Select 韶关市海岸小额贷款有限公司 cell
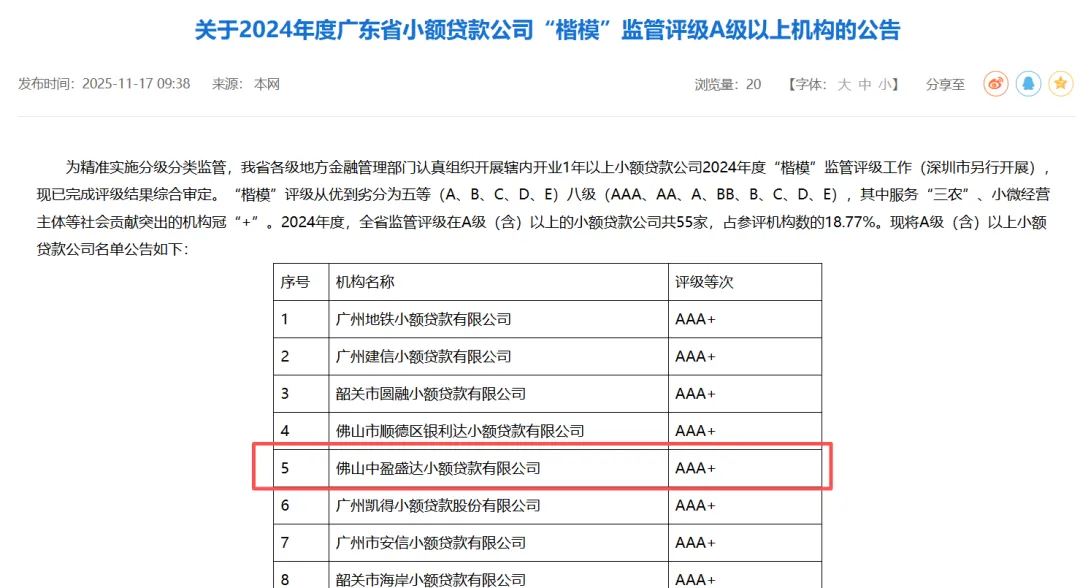1080x588 pixels. pyautogui.click(x=499, y=577)
